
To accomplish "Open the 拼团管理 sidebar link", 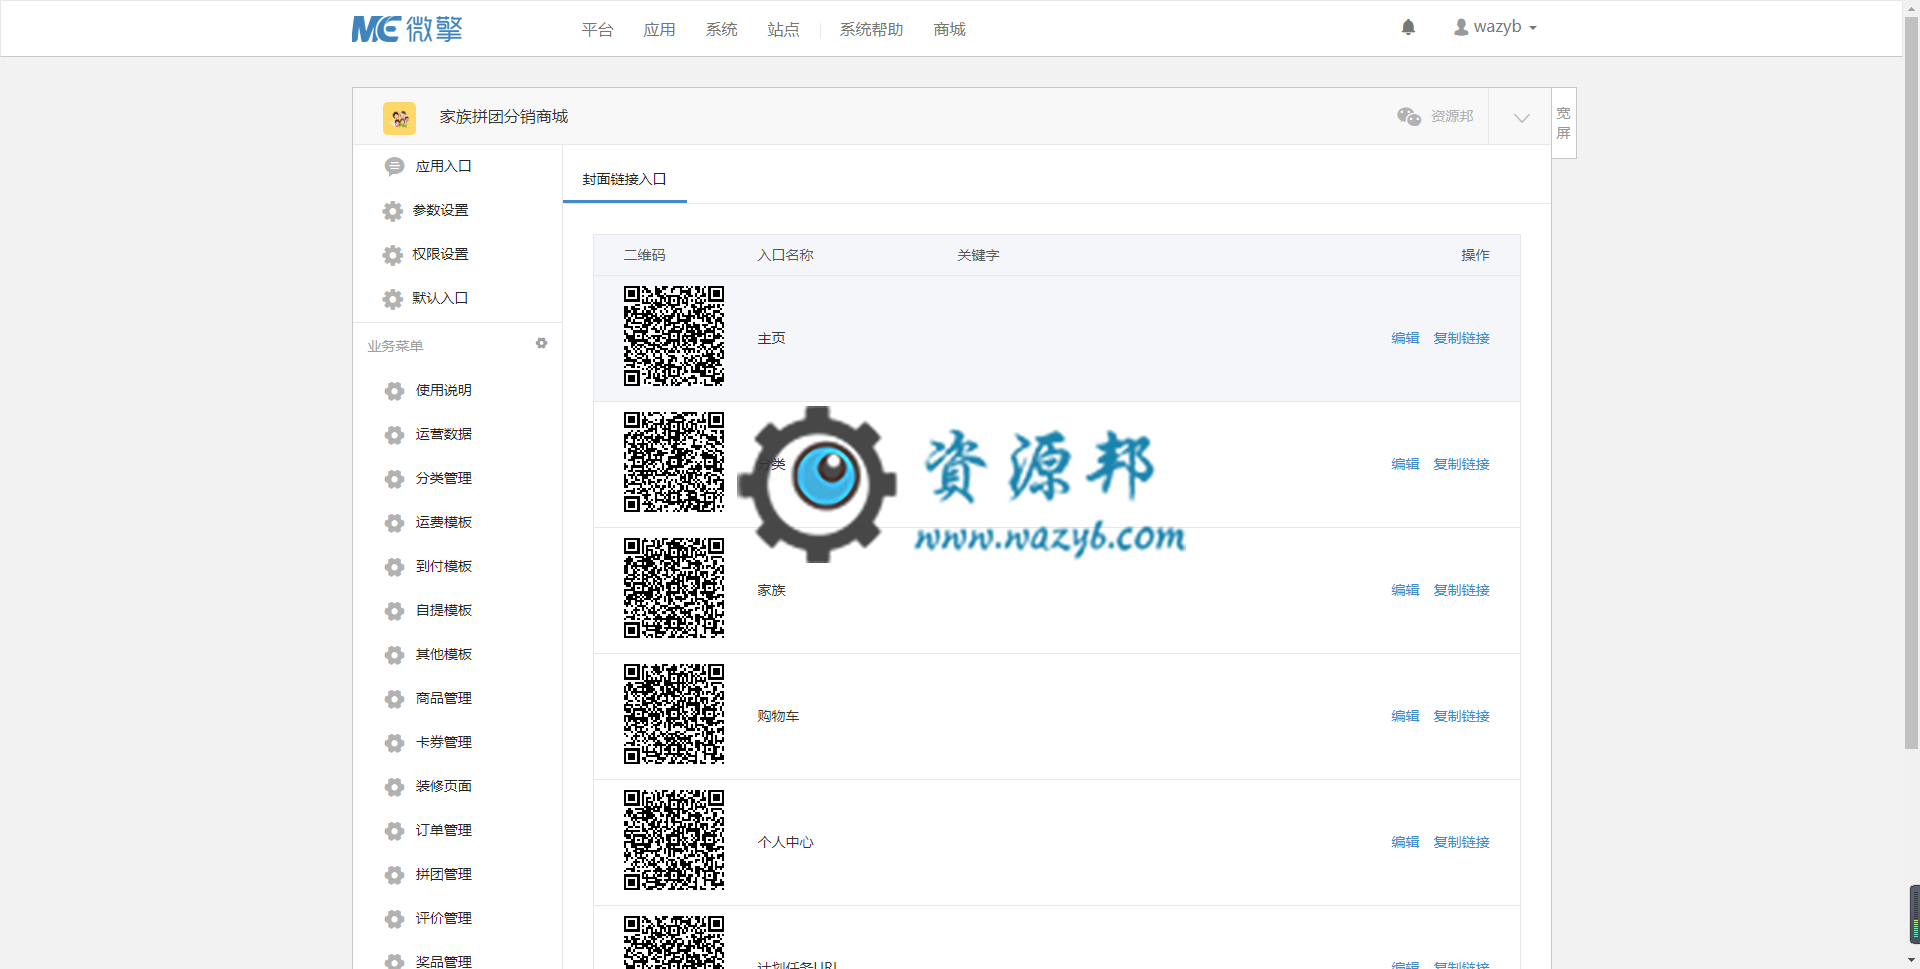I will [443, 874].
